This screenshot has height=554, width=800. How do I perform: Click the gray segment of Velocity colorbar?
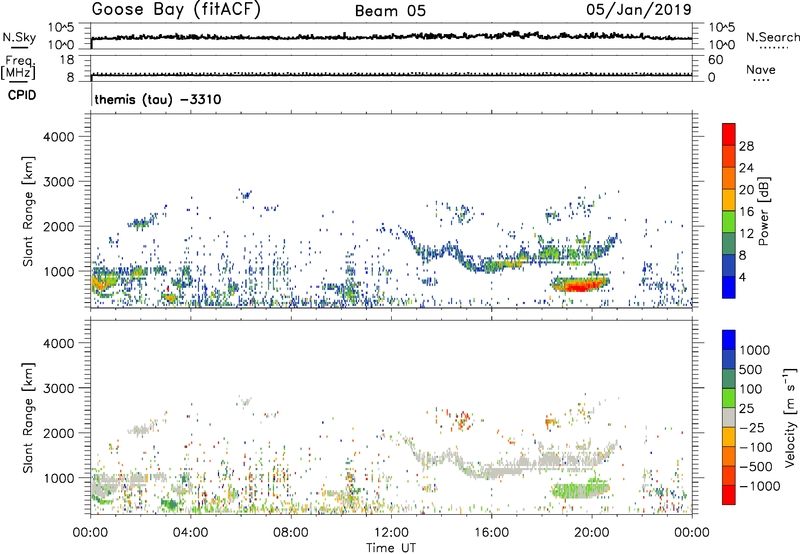click(x=729, y=418)
